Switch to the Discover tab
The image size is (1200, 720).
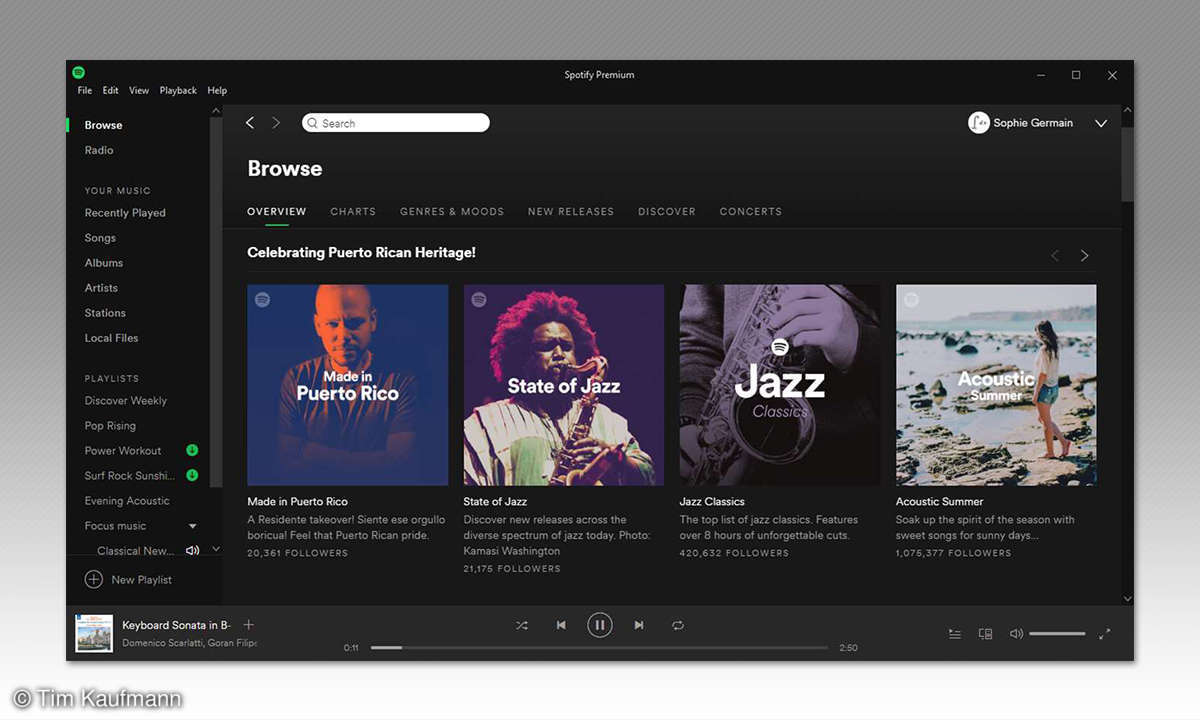pyautogui.click(x=667, y=212)
